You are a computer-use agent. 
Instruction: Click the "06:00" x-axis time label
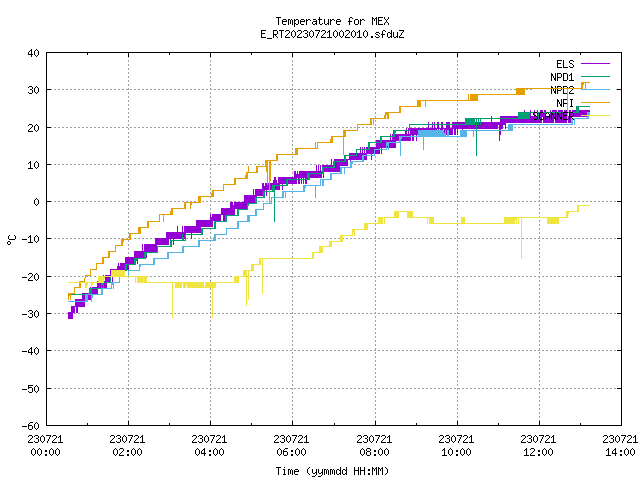(291, 452)
